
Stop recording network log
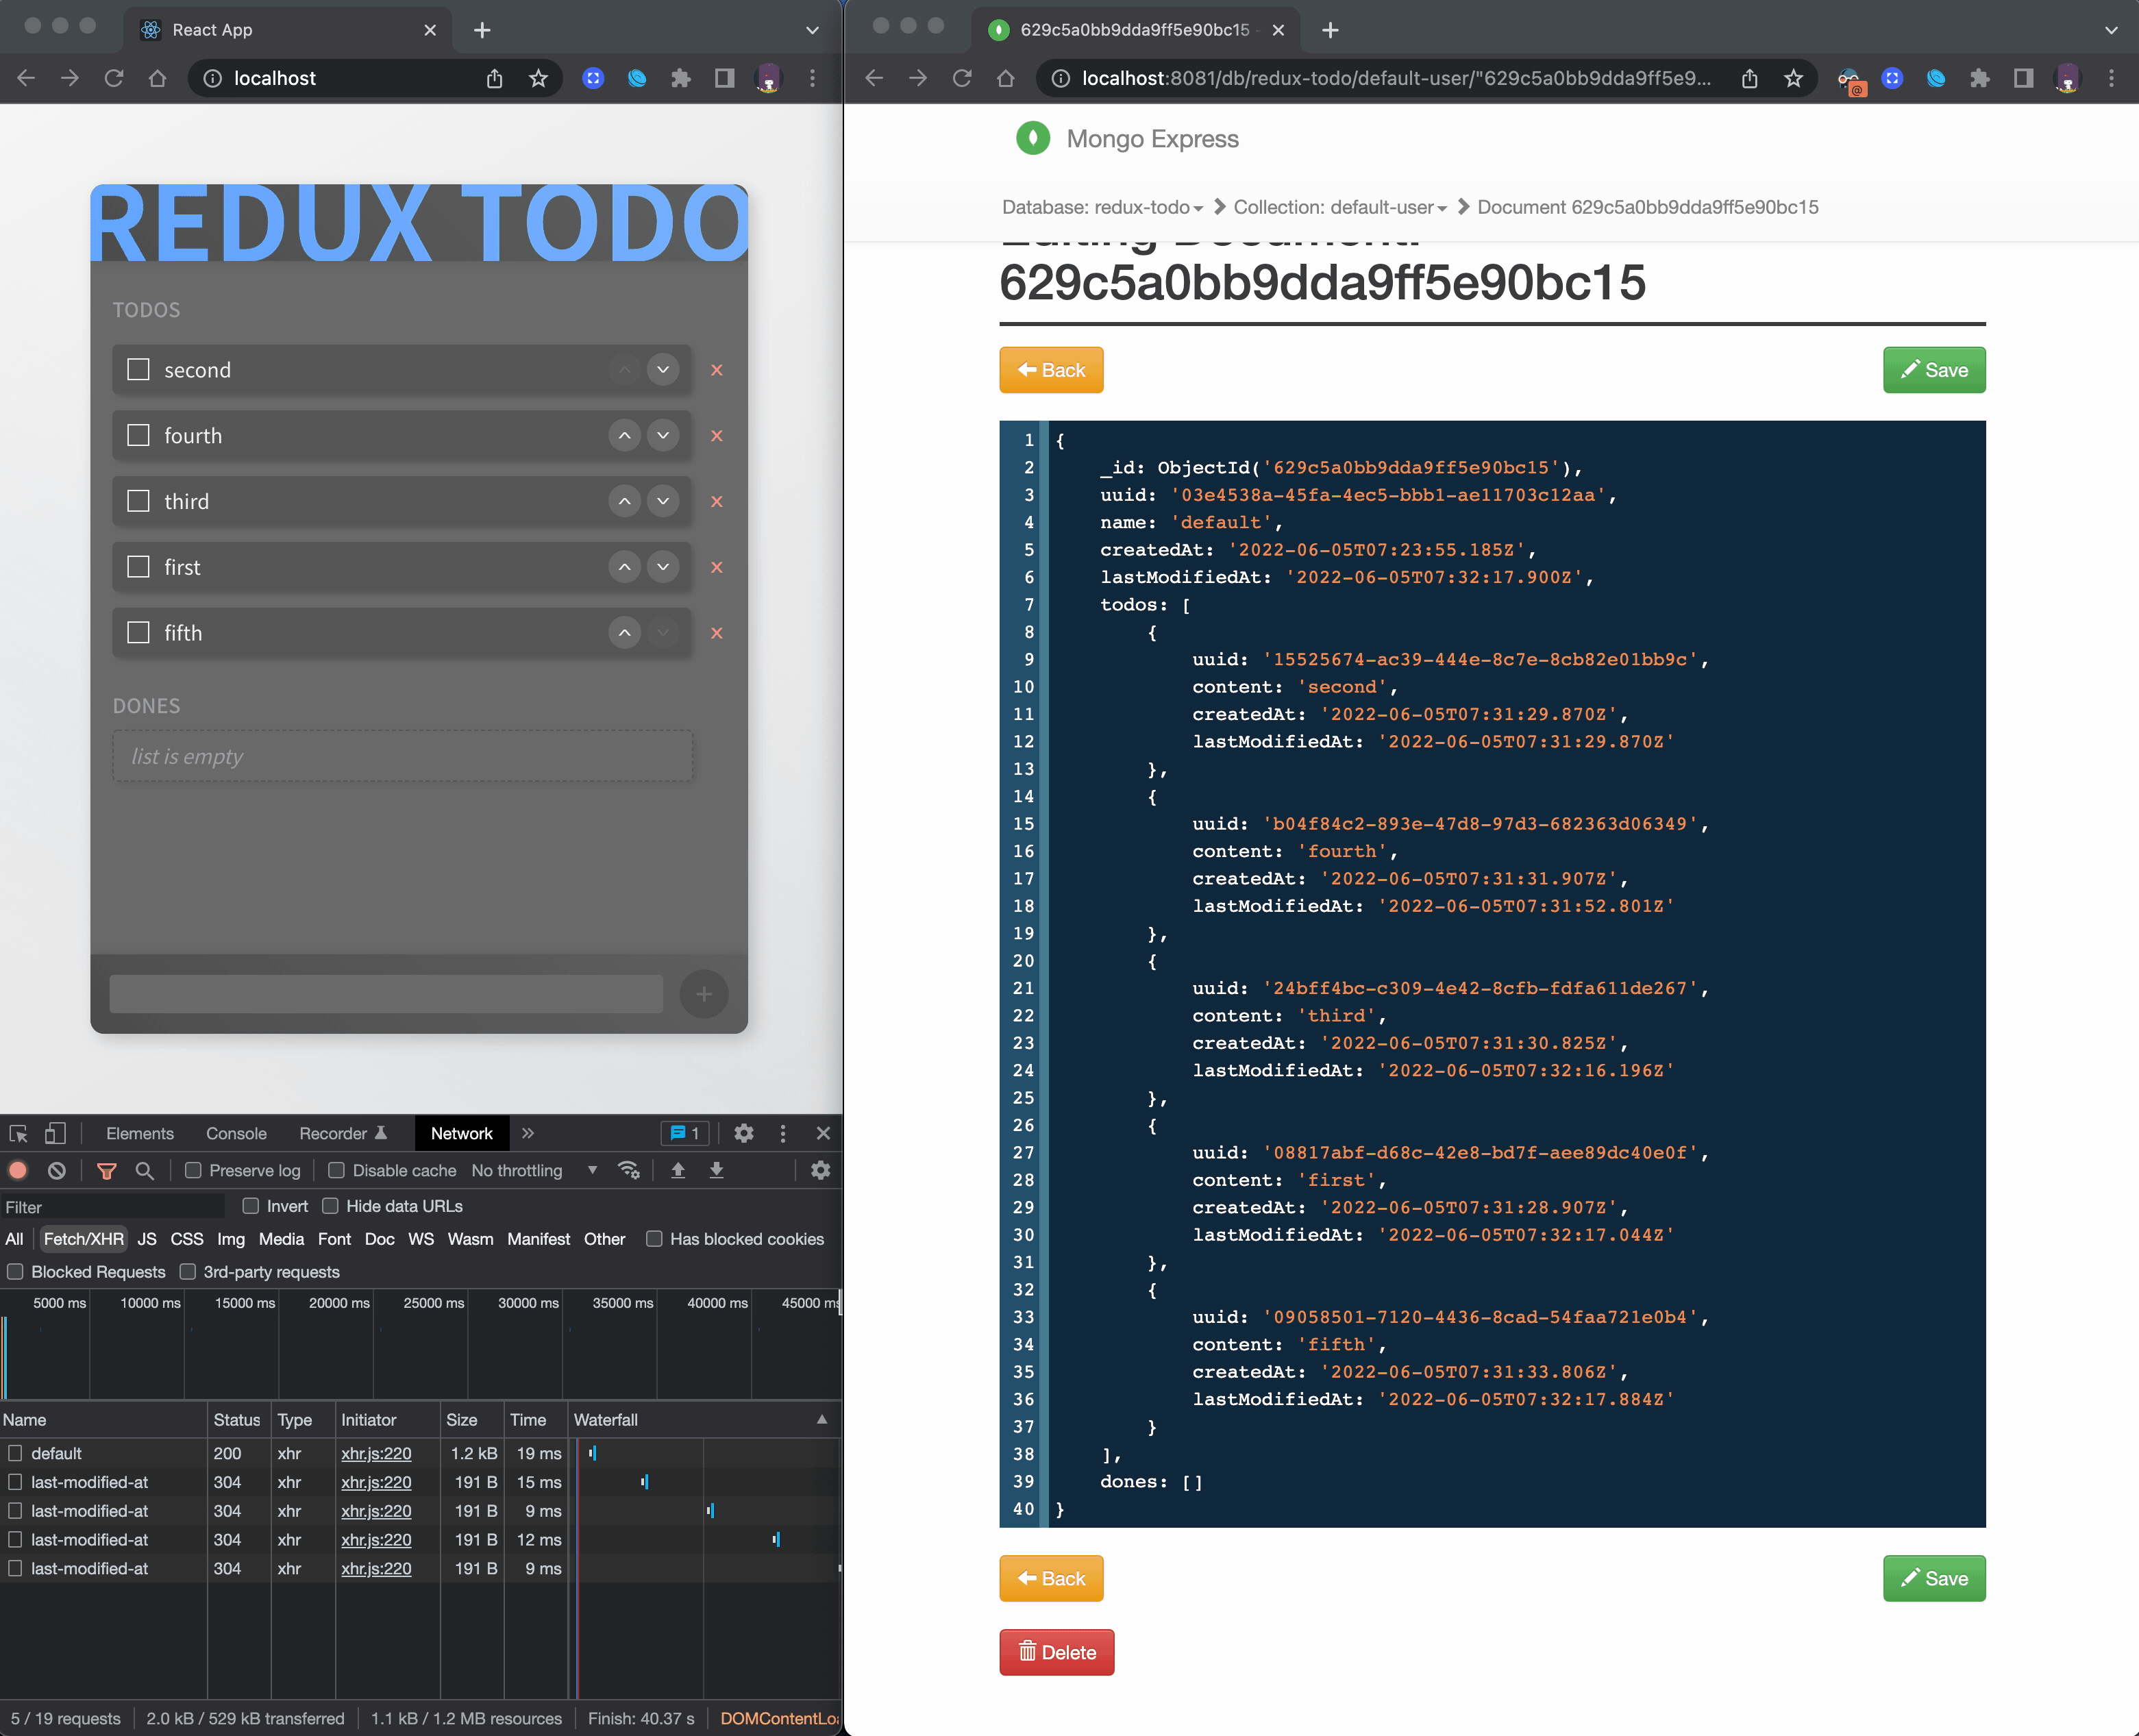tap(18, 1170)
